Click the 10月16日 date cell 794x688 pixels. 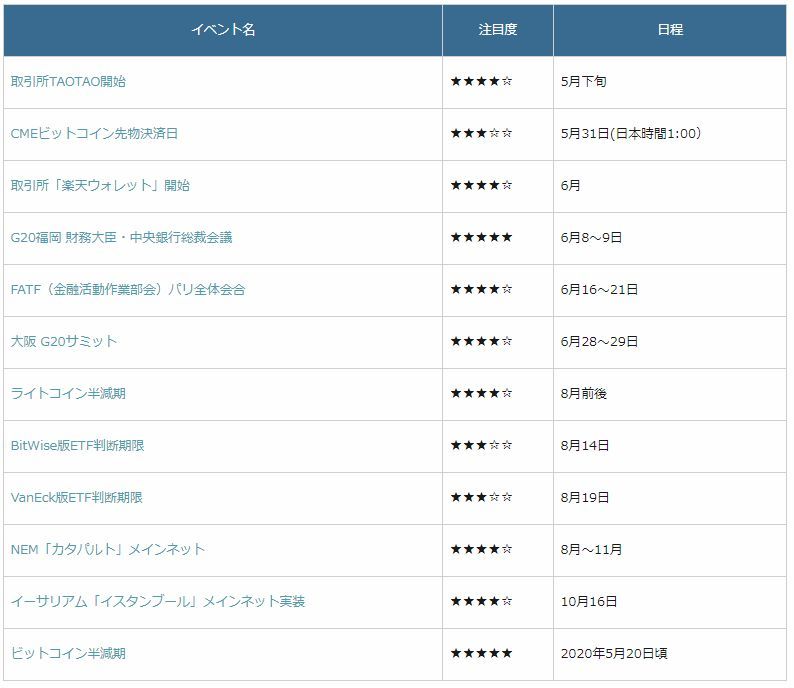[x=589, y=602]
